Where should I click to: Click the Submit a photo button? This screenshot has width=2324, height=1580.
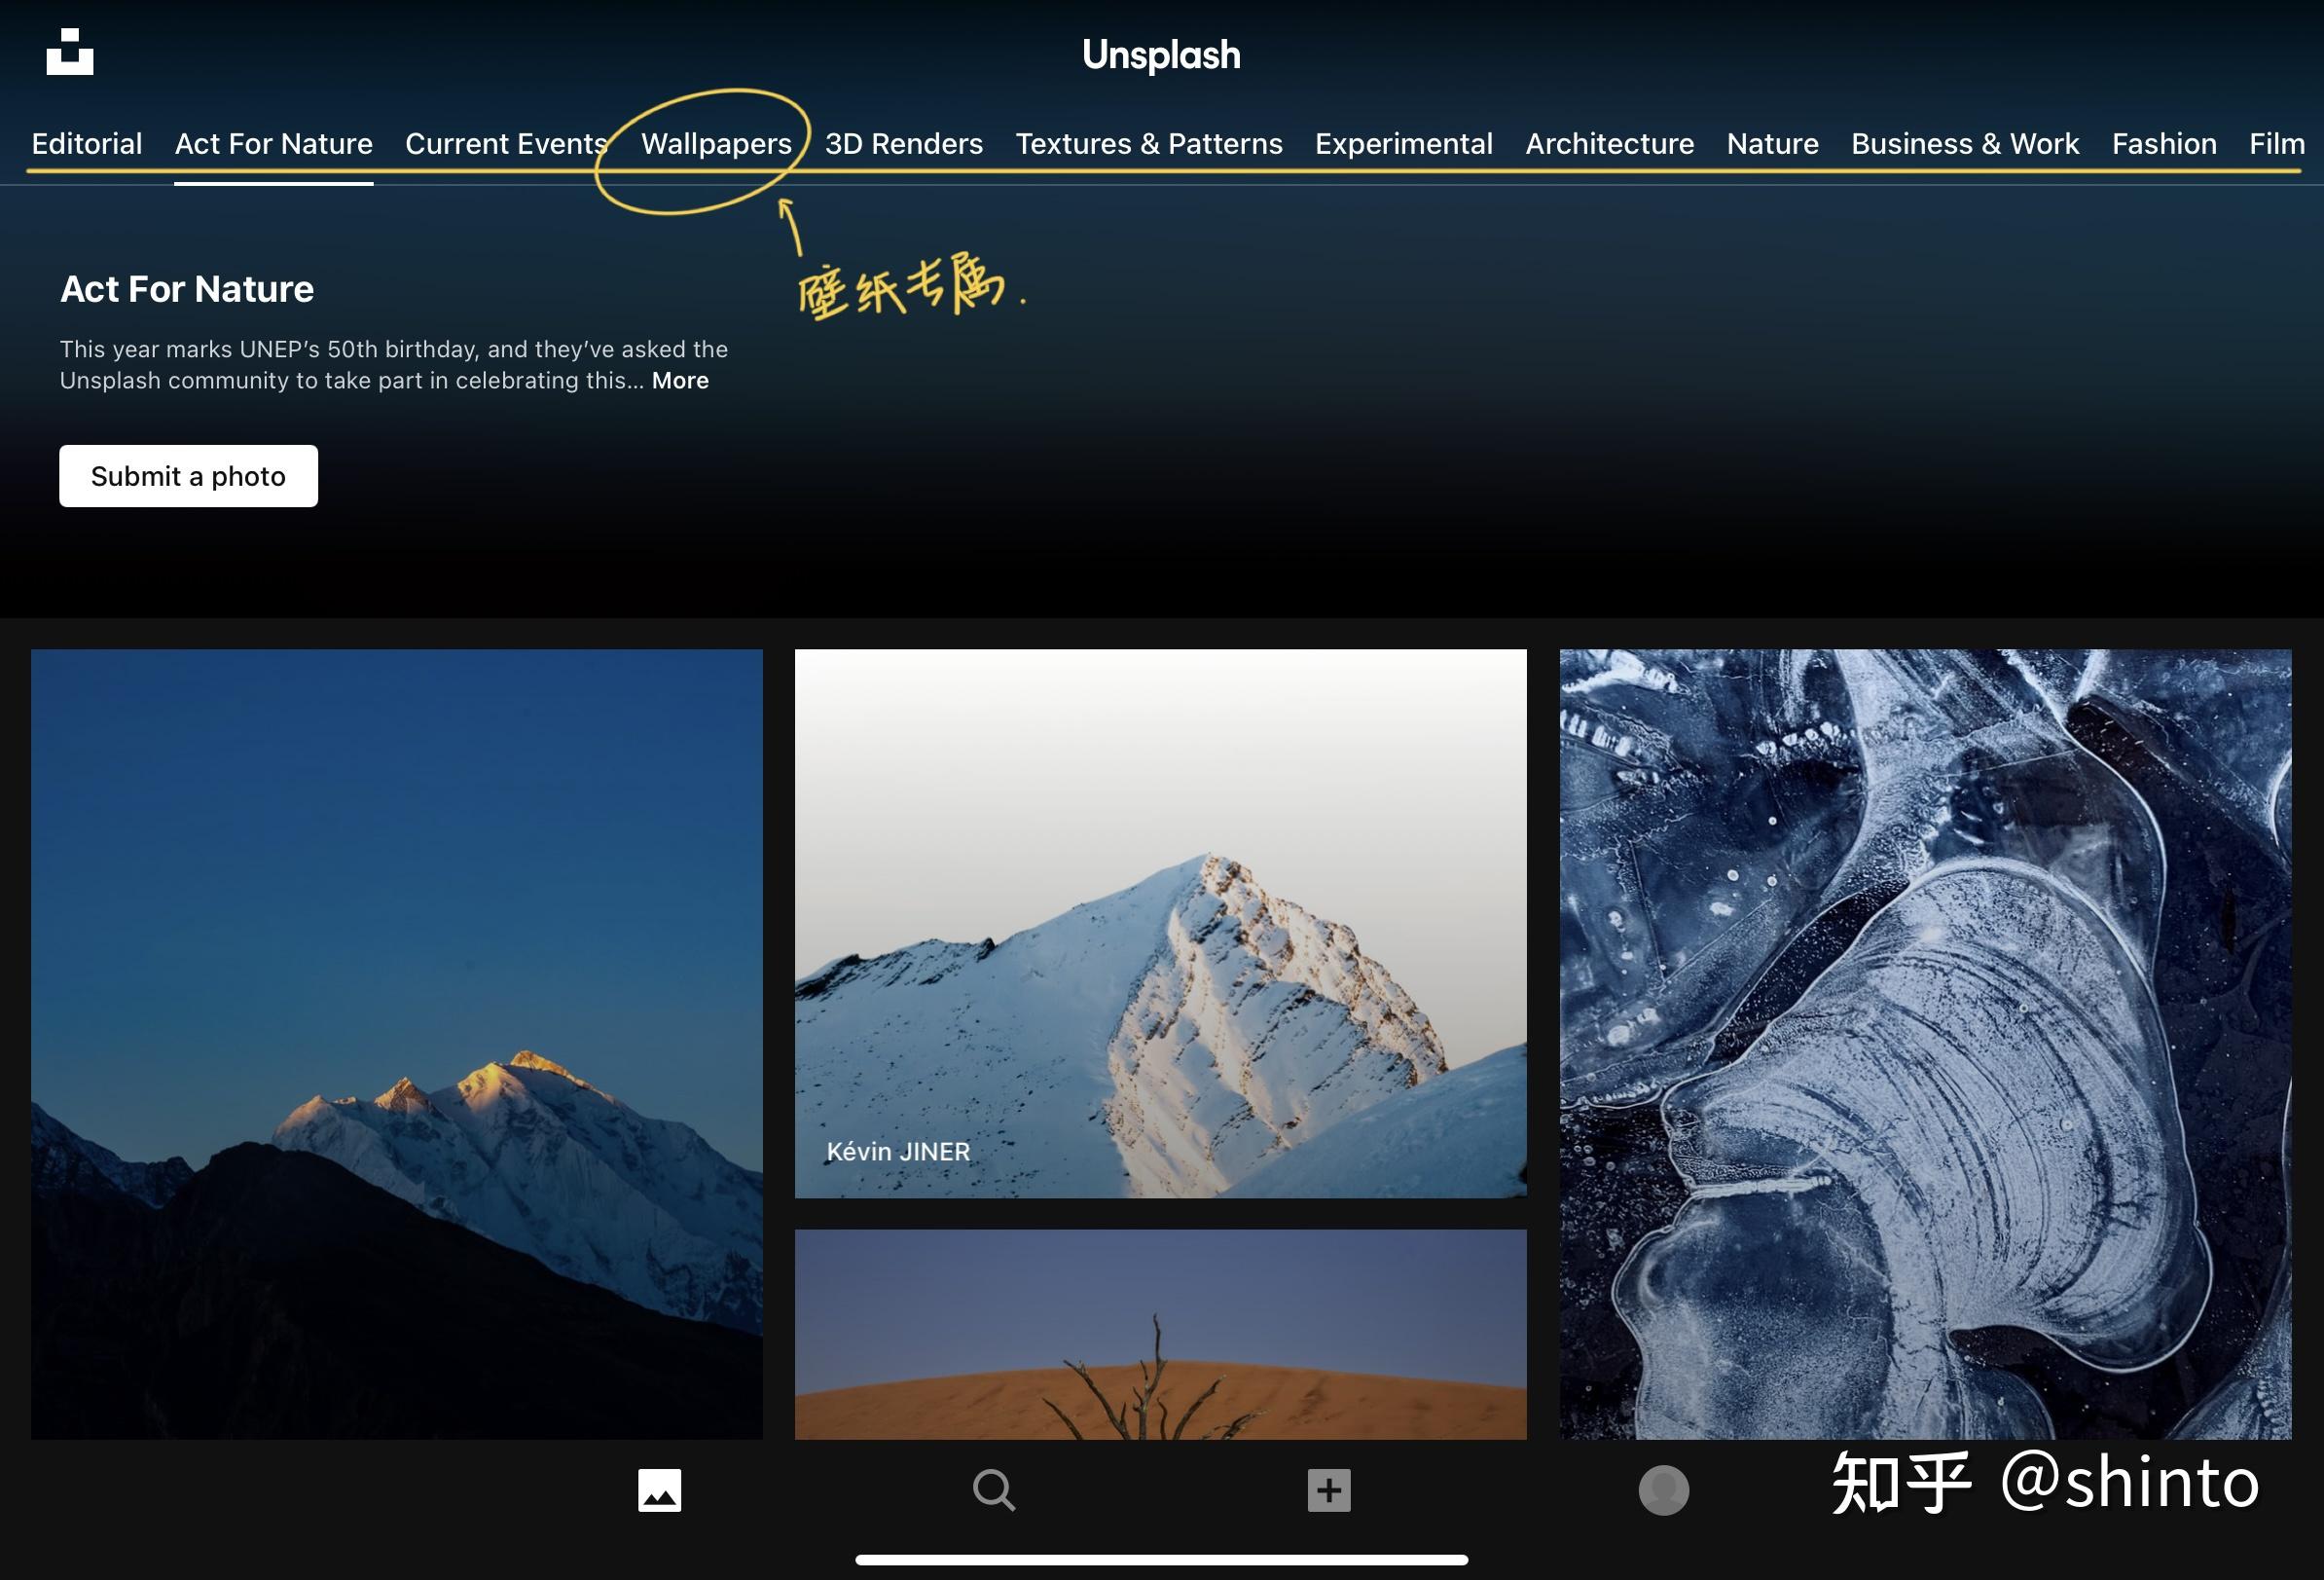pos(189,474)
